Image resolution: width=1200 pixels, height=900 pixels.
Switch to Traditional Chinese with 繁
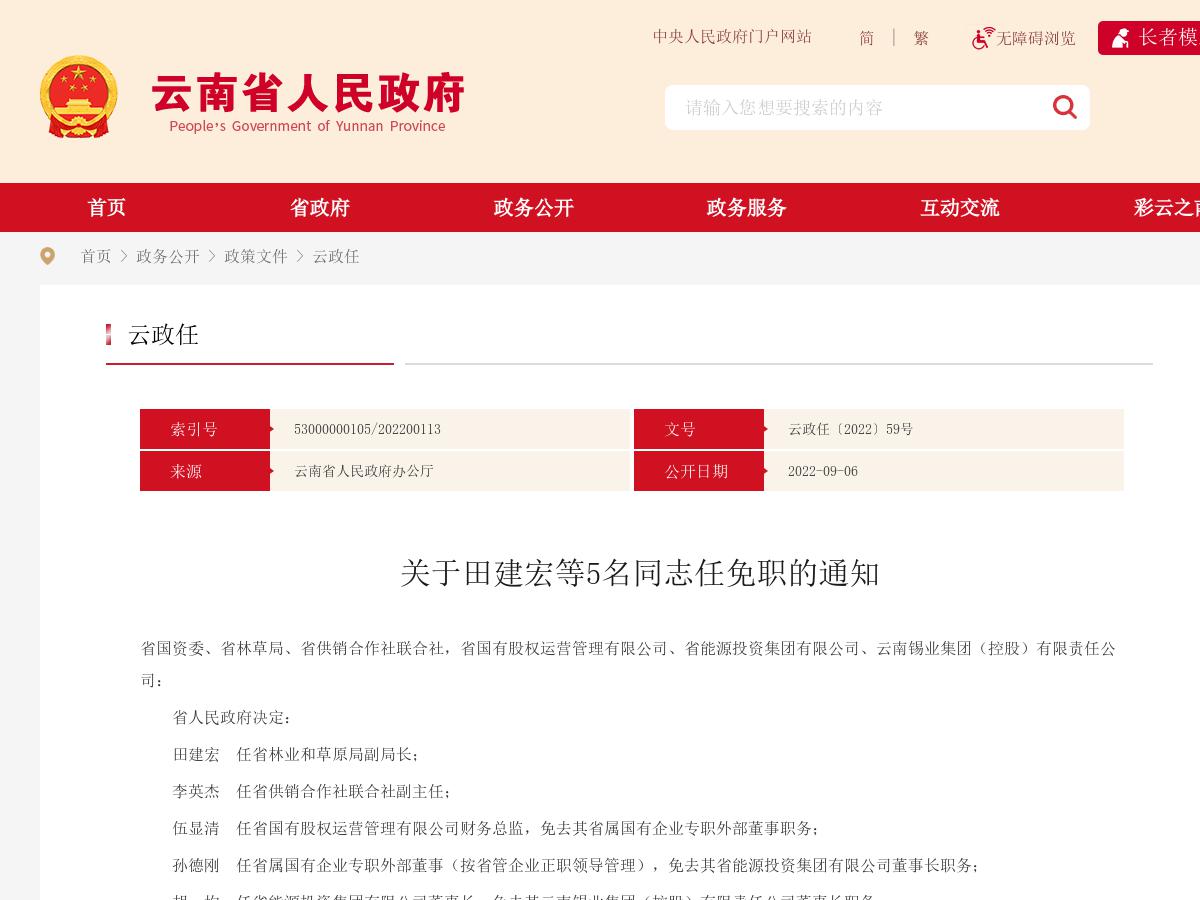point(920,38)
